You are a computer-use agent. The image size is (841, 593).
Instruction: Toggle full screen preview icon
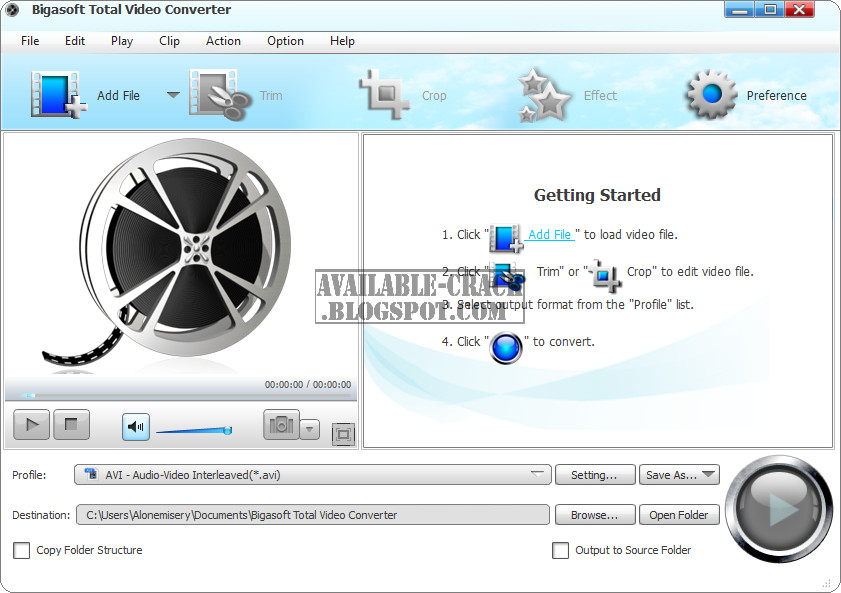[x=343, y=434]
